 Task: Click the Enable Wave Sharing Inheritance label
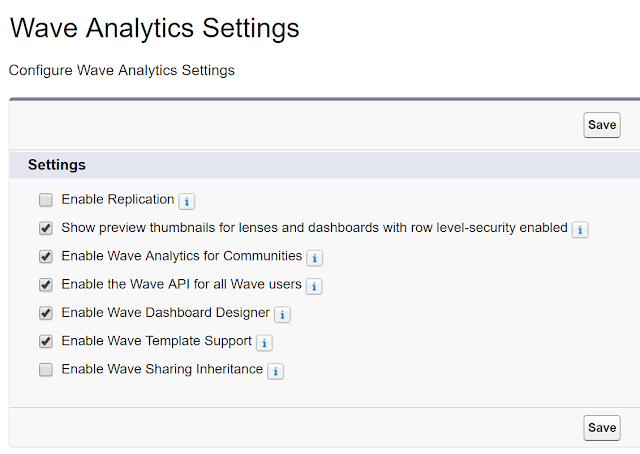(162, 369)
